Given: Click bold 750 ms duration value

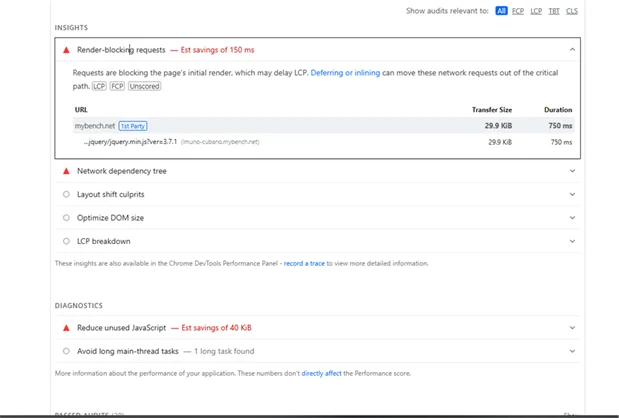Looking at the screenshot, I should coord(560,126).
